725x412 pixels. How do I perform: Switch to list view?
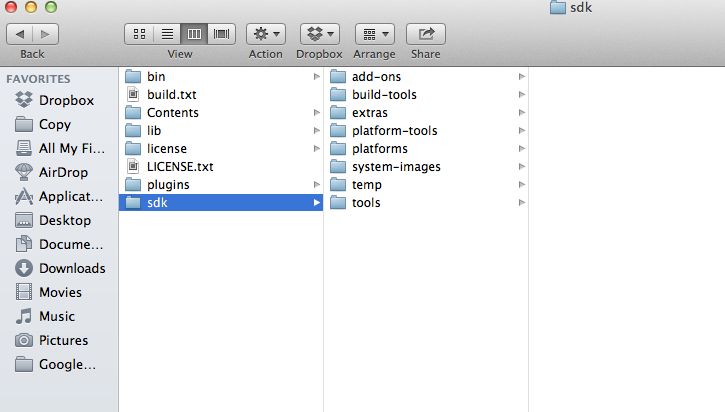(167, 34)
